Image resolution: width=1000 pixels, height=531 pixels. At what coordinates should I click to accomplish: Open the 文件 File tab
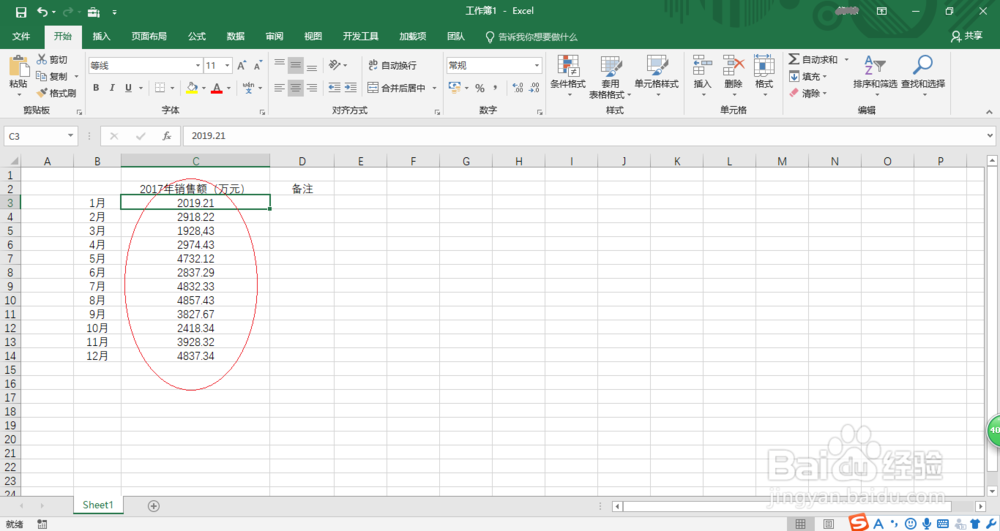click(x=21, y=36)
